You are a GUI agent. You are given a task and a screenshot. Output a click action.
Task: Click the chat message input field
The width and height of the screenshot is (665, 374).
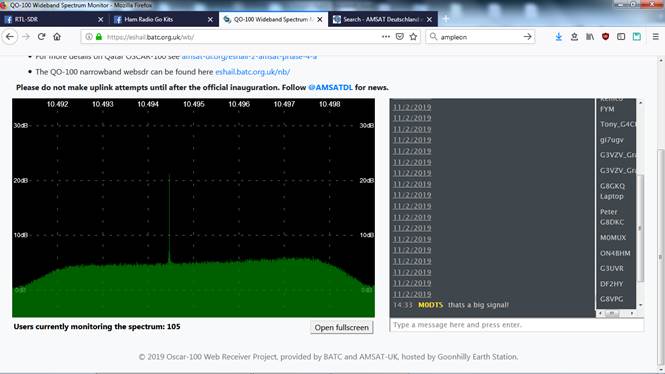coord(517,325)
